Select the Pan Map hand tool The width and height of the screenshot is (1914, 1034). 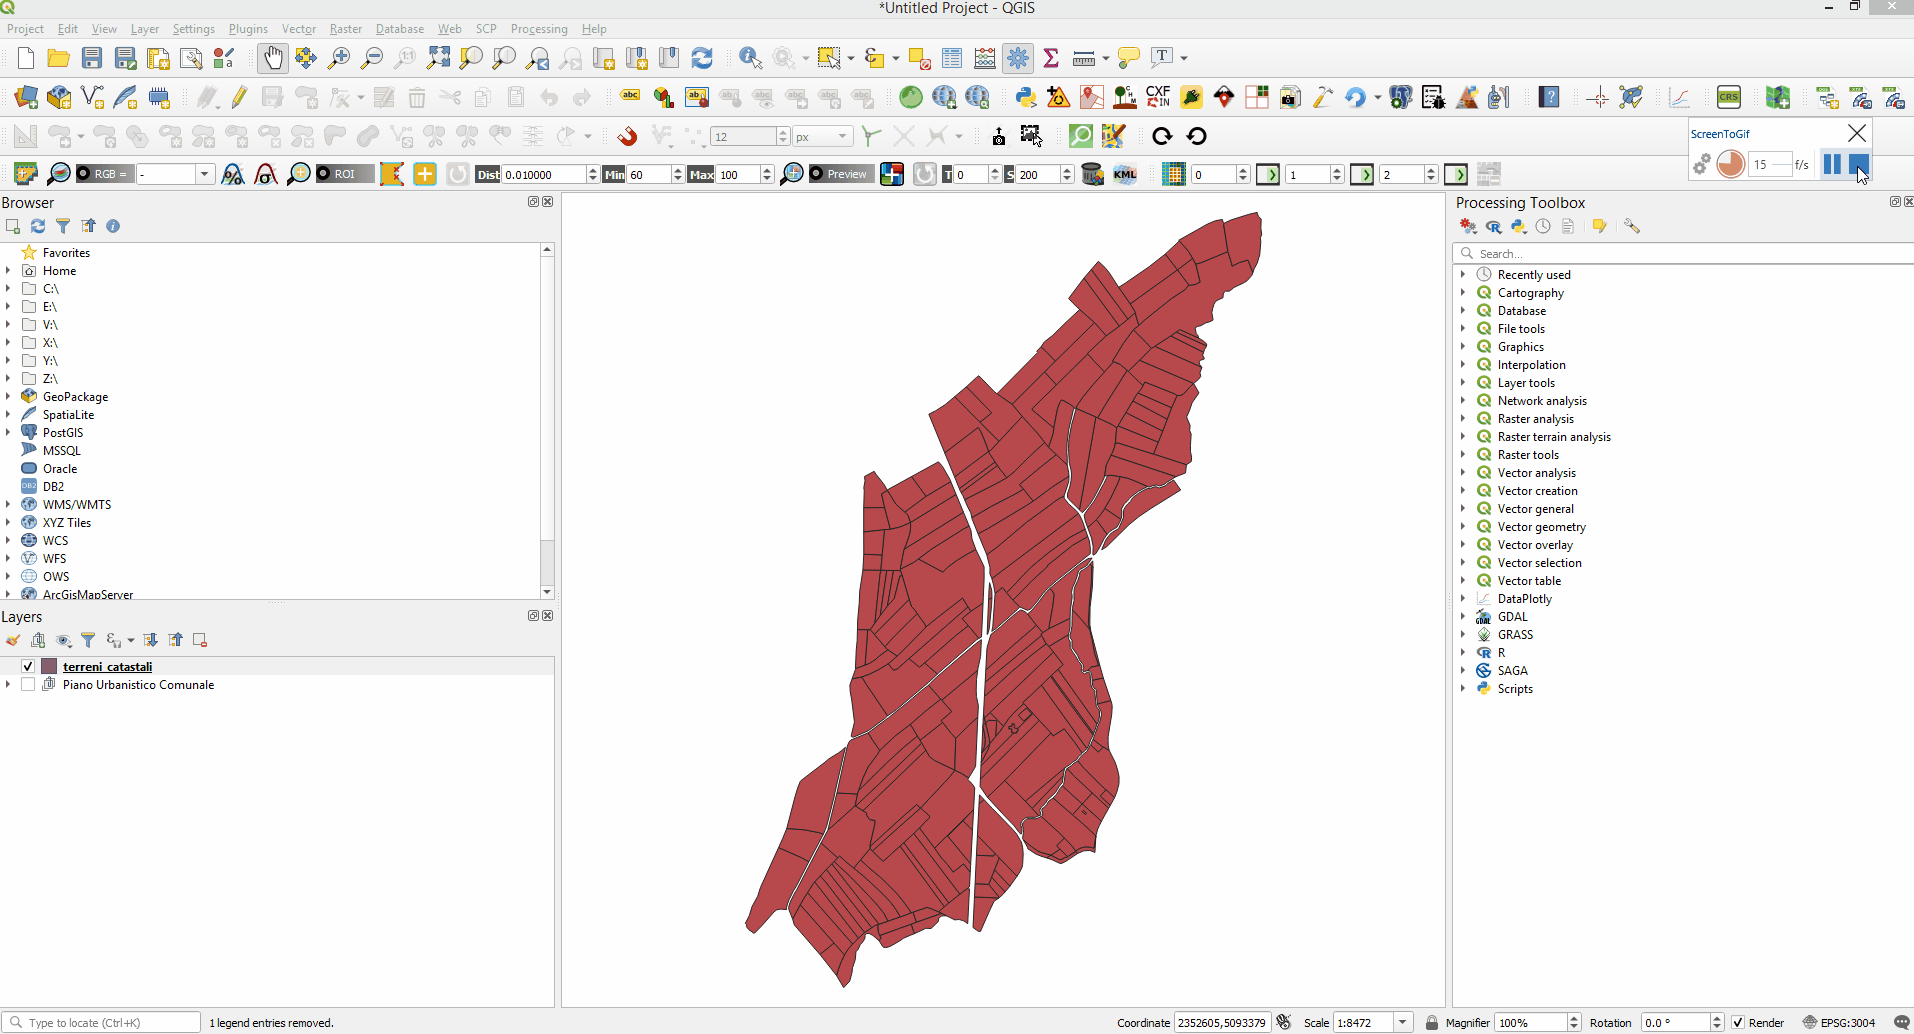click(x=272, y=58)
